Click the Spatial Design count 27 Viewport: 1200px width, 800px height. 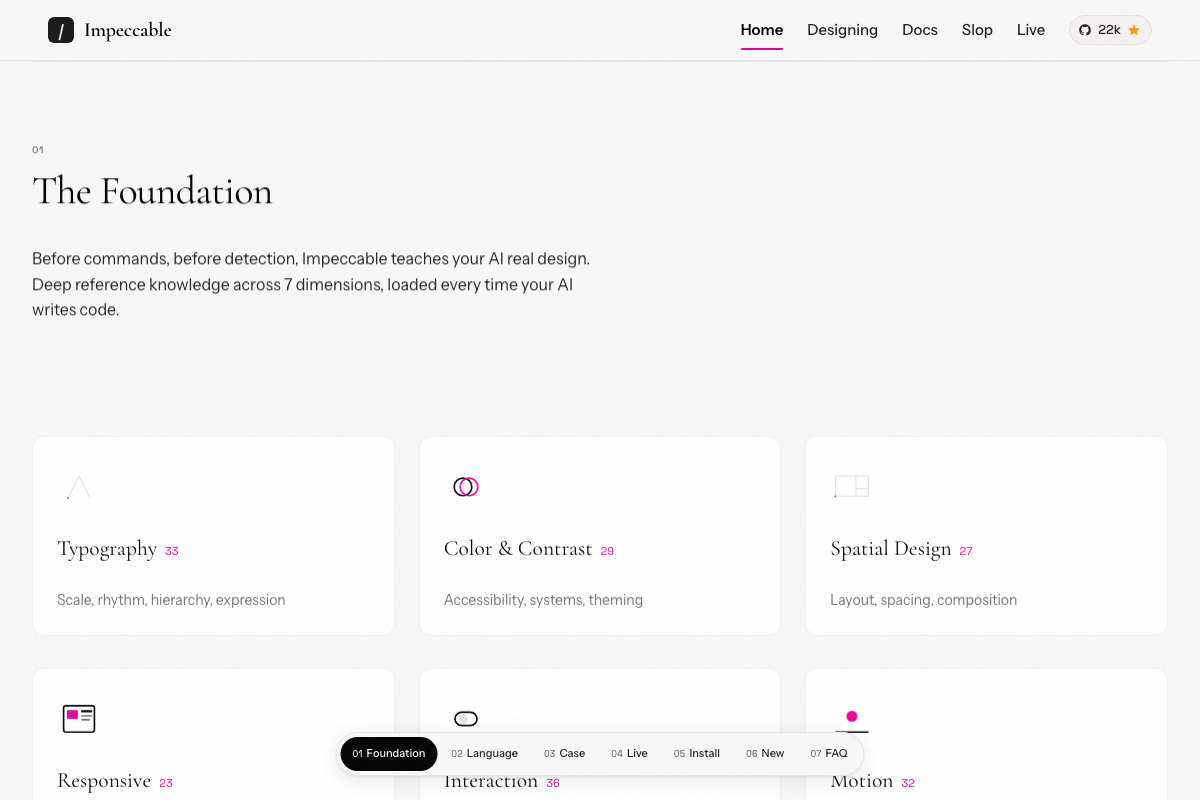(966, 551)
